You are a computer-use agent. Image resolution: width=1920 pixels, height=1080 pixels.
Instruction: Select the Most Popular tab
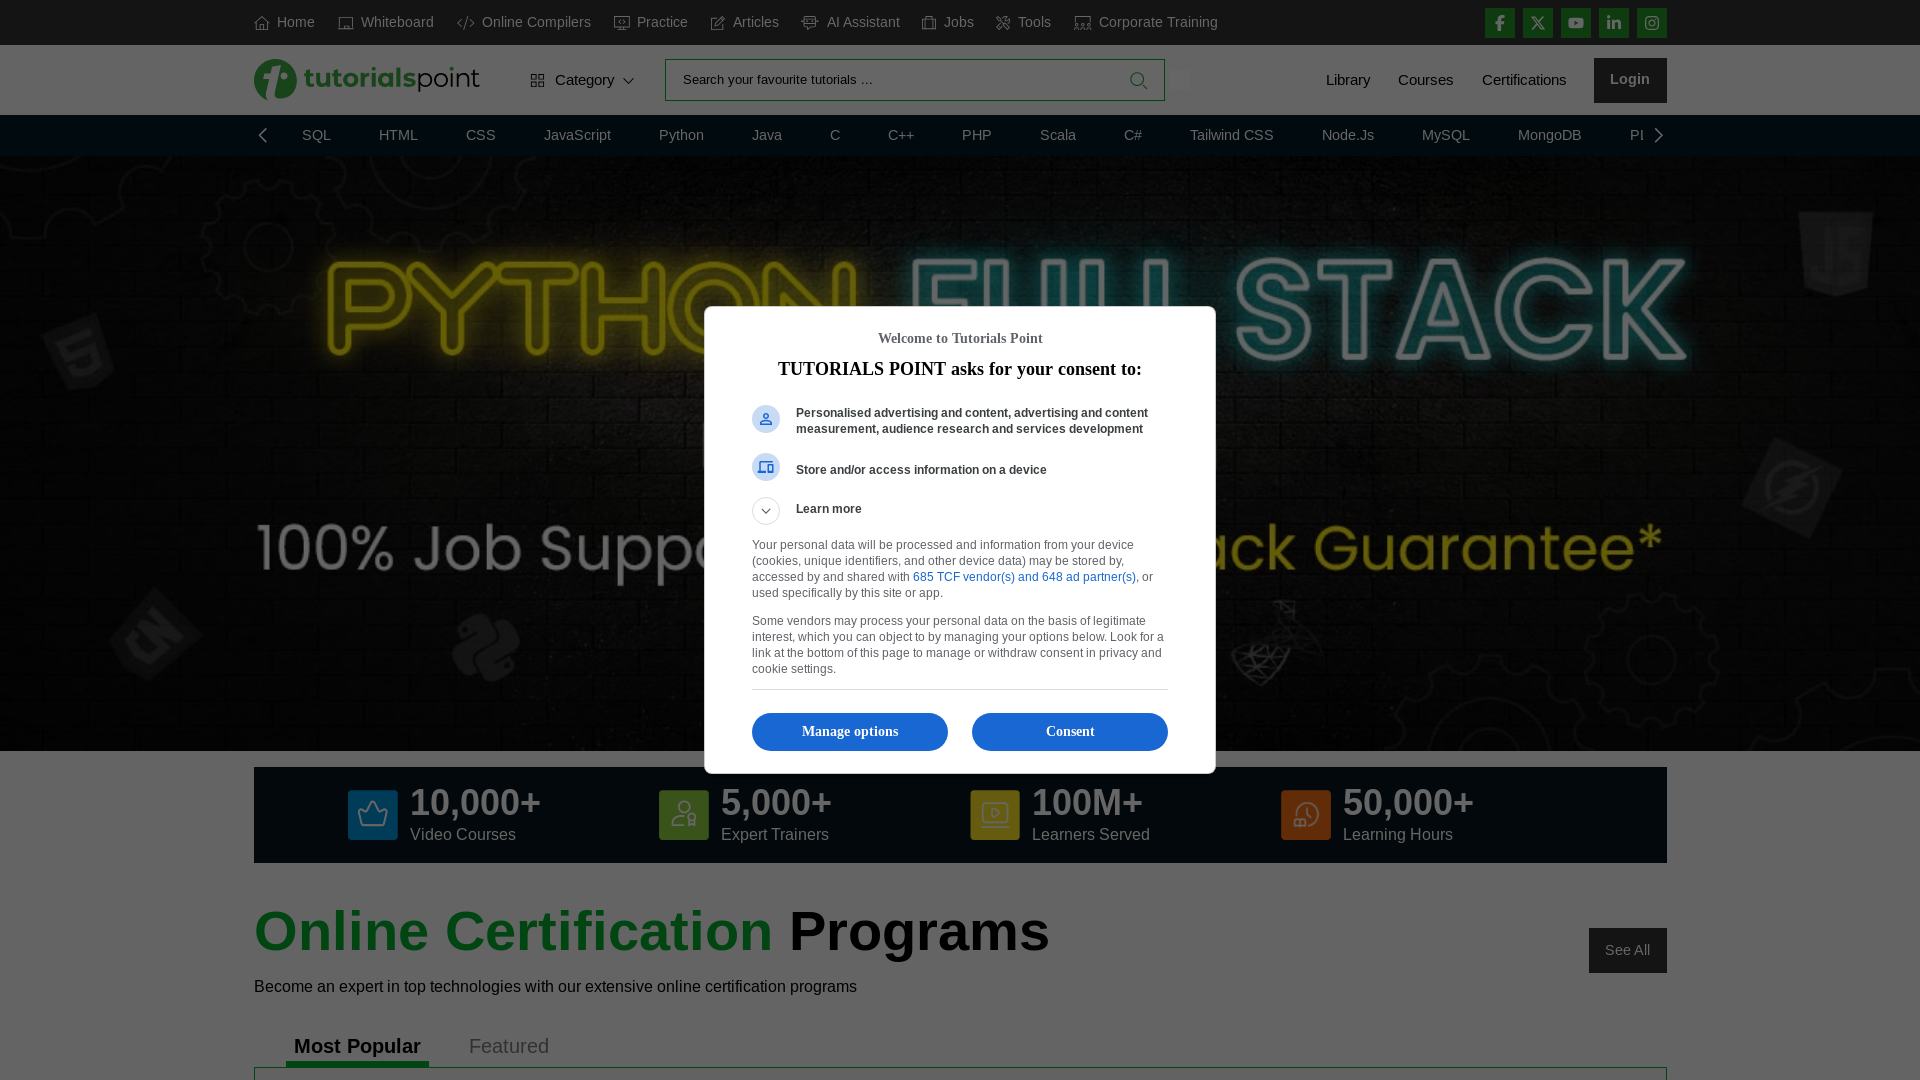pyautogui.click(x=357, y=1047)
